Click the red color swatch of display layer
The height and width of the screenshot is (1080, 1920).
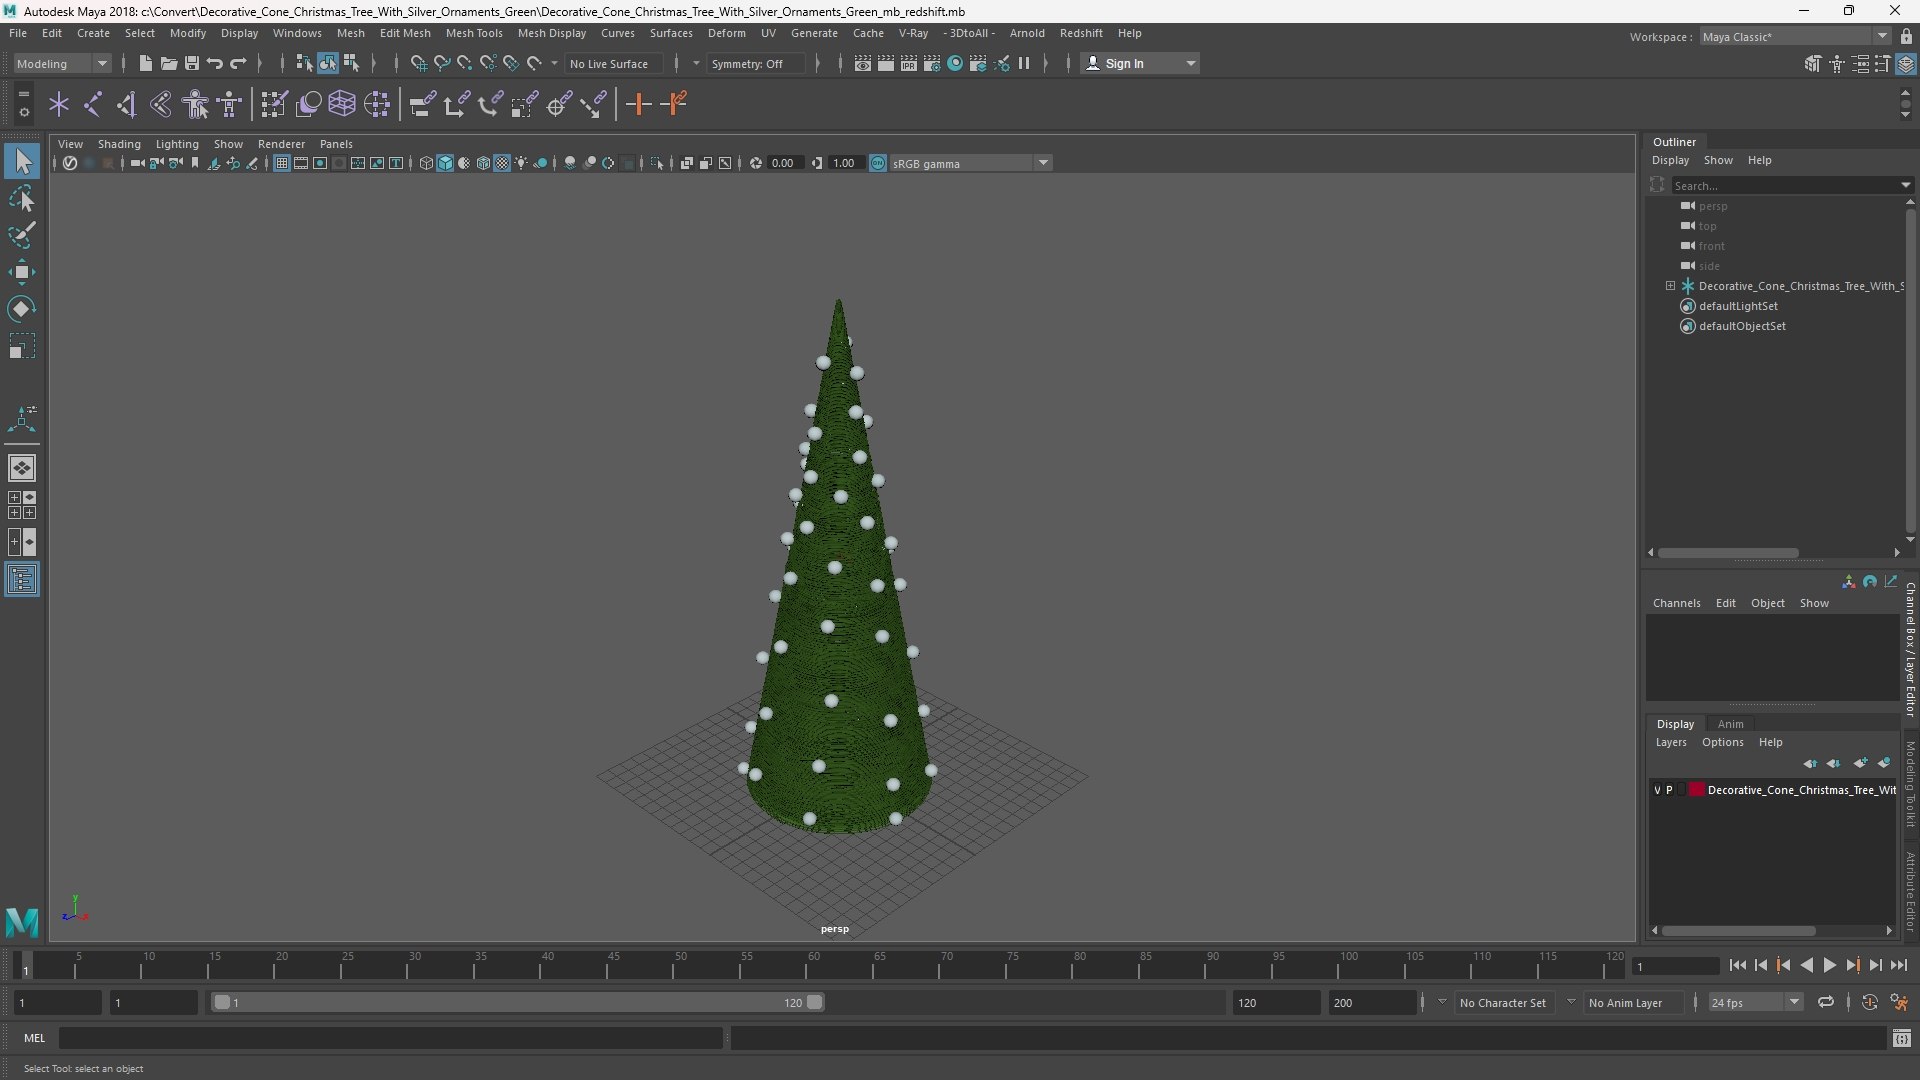click(1697, 790)
